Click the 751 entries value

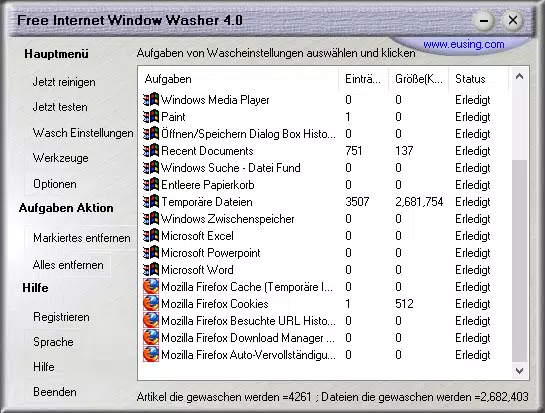354,151
